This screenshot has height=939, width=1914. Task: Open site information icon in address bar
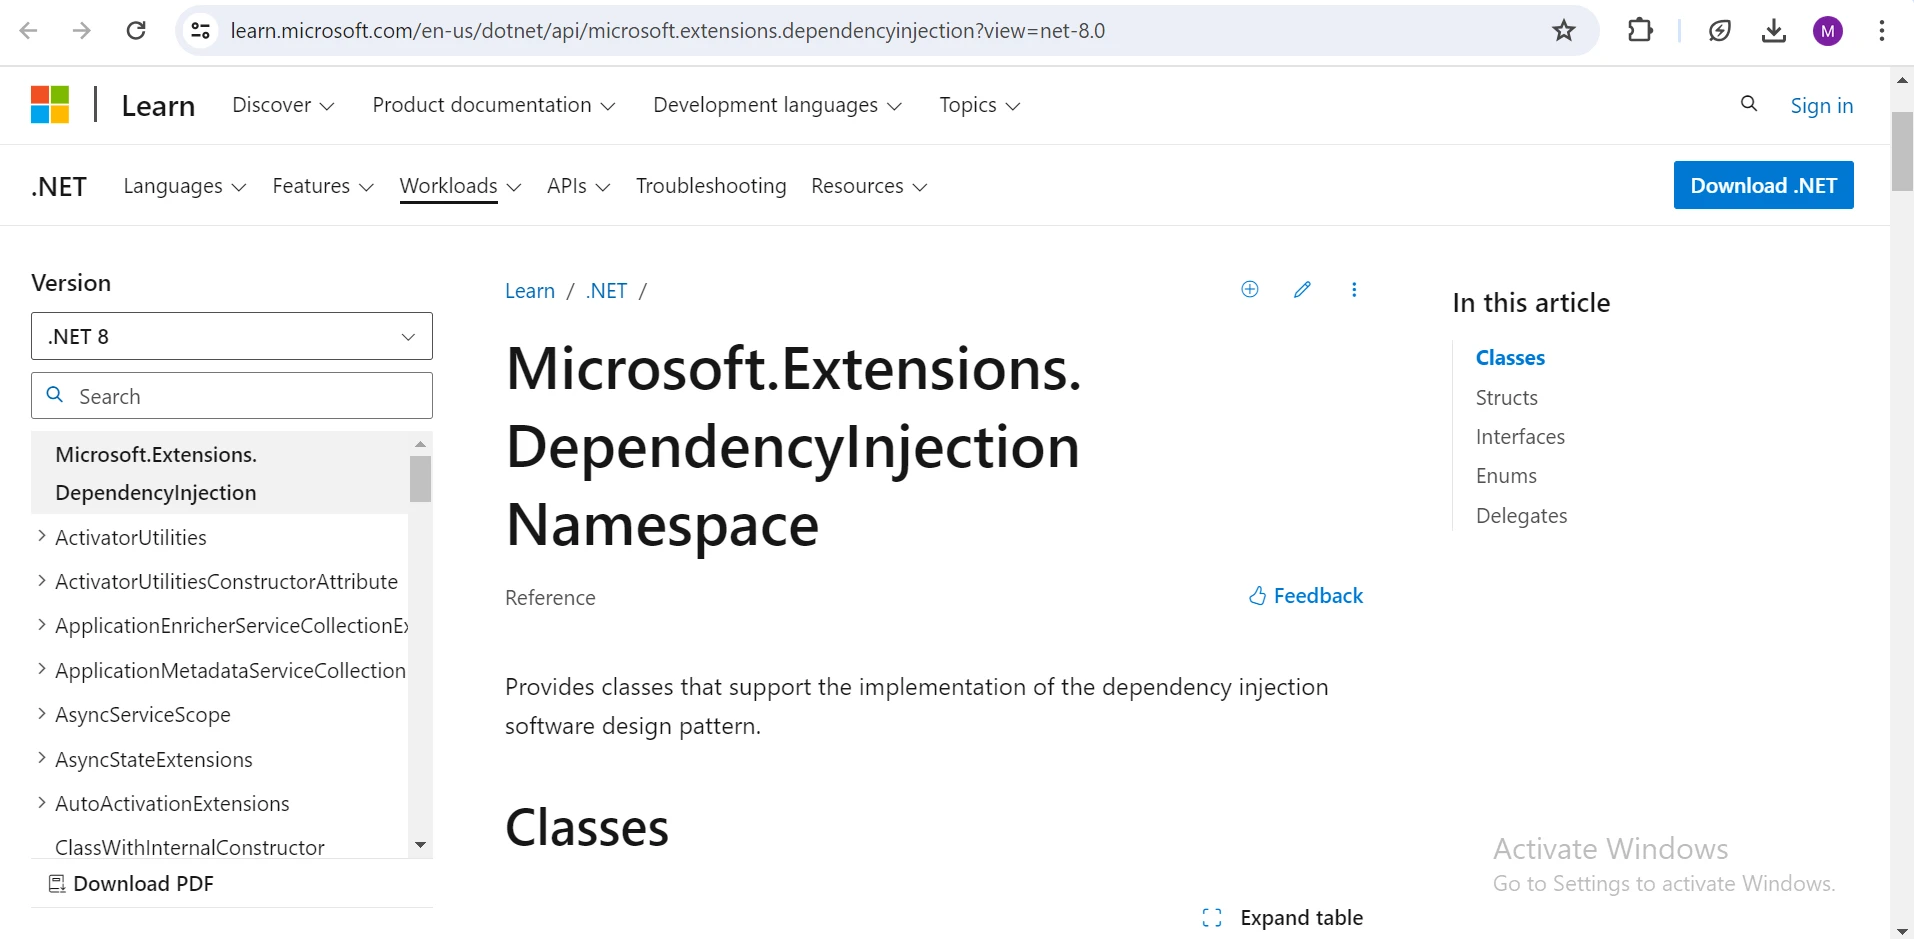coord(201,31)
